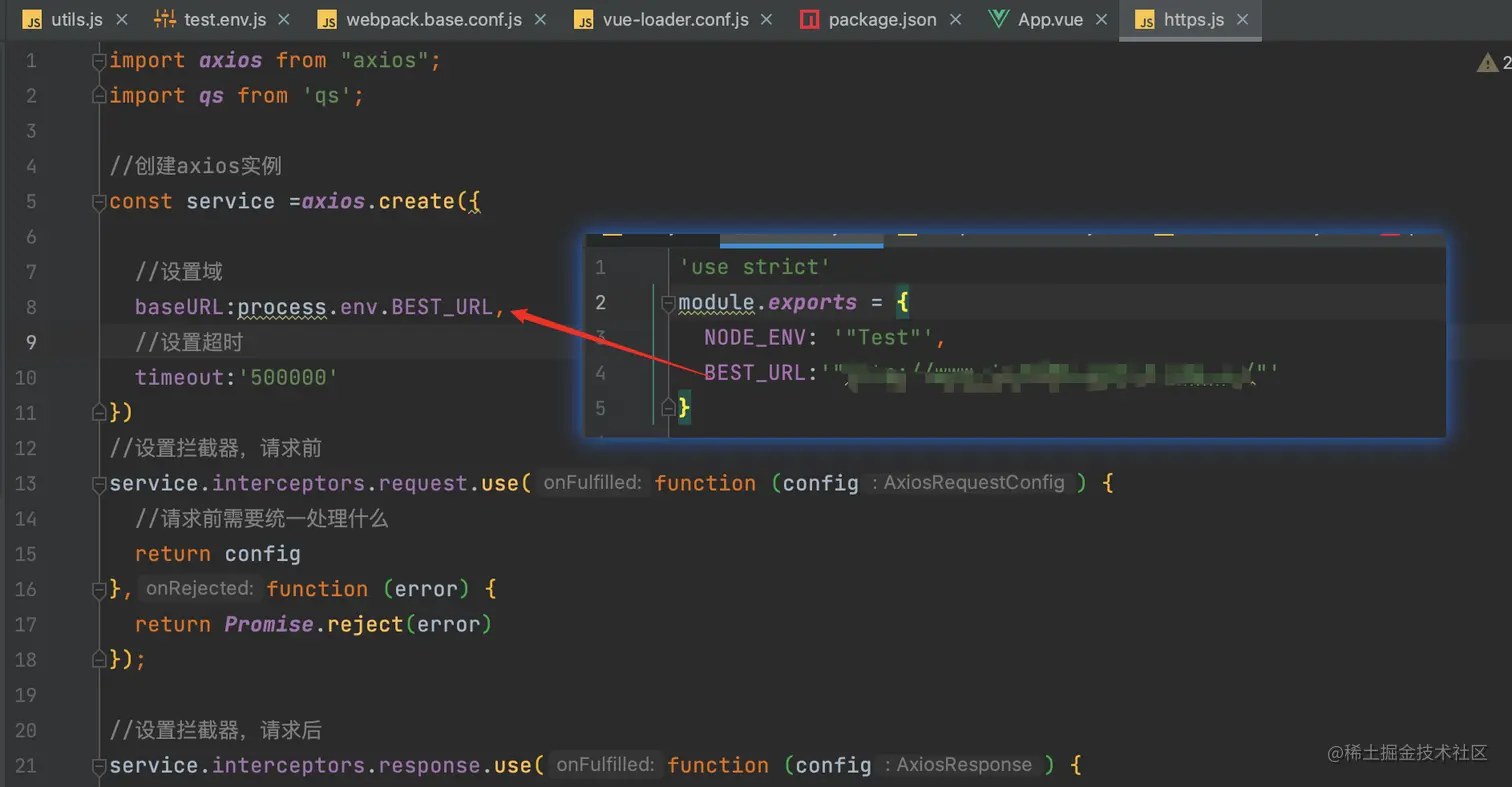Close the vue-loader.conf.js tab
1512x787 pixels.
[768, 19]
